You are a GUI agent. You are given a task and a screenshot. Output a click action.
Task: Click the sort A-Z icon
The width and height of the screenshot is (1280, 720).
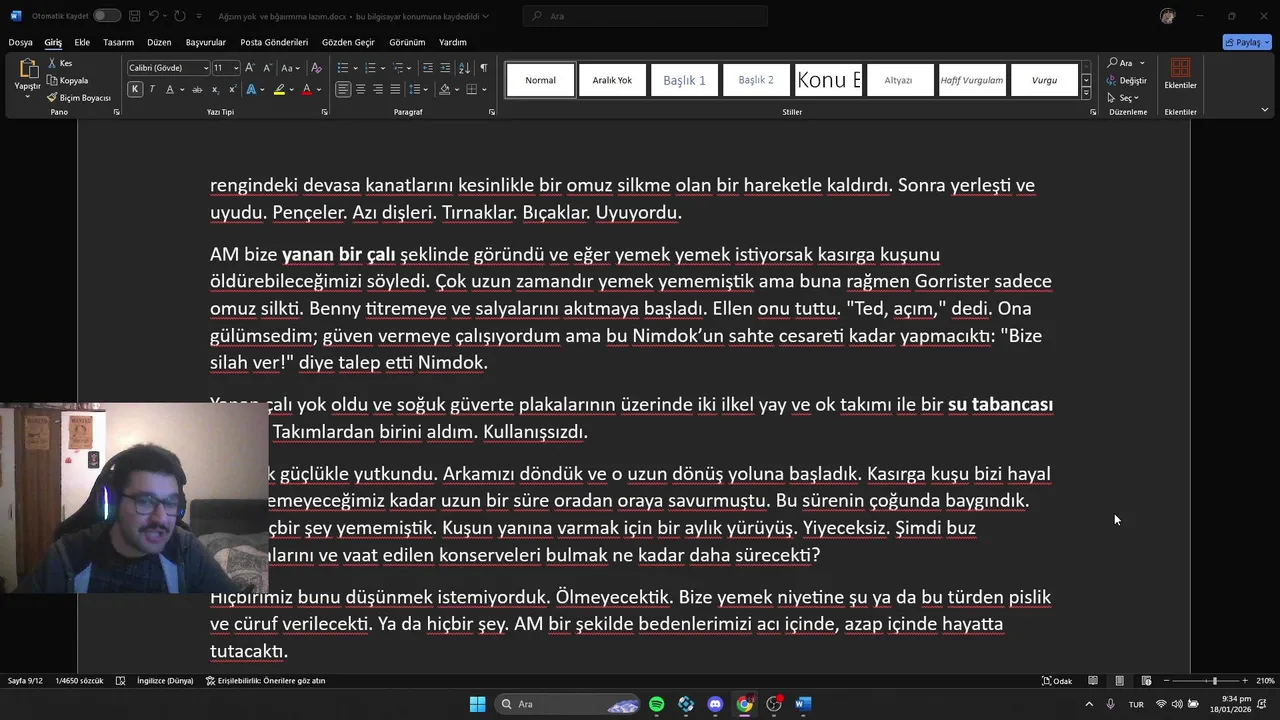[x=464, y=68]
